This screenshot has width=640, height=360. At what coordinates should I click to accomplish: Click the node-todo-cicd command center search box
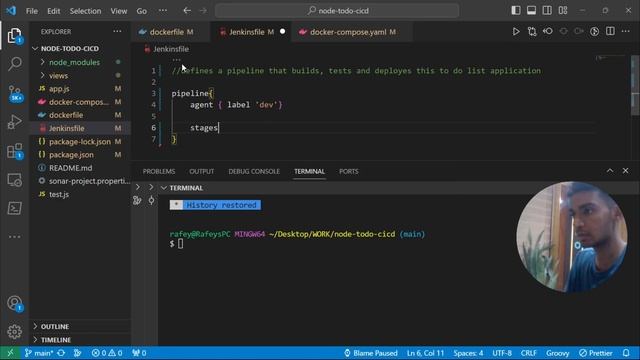337,11
